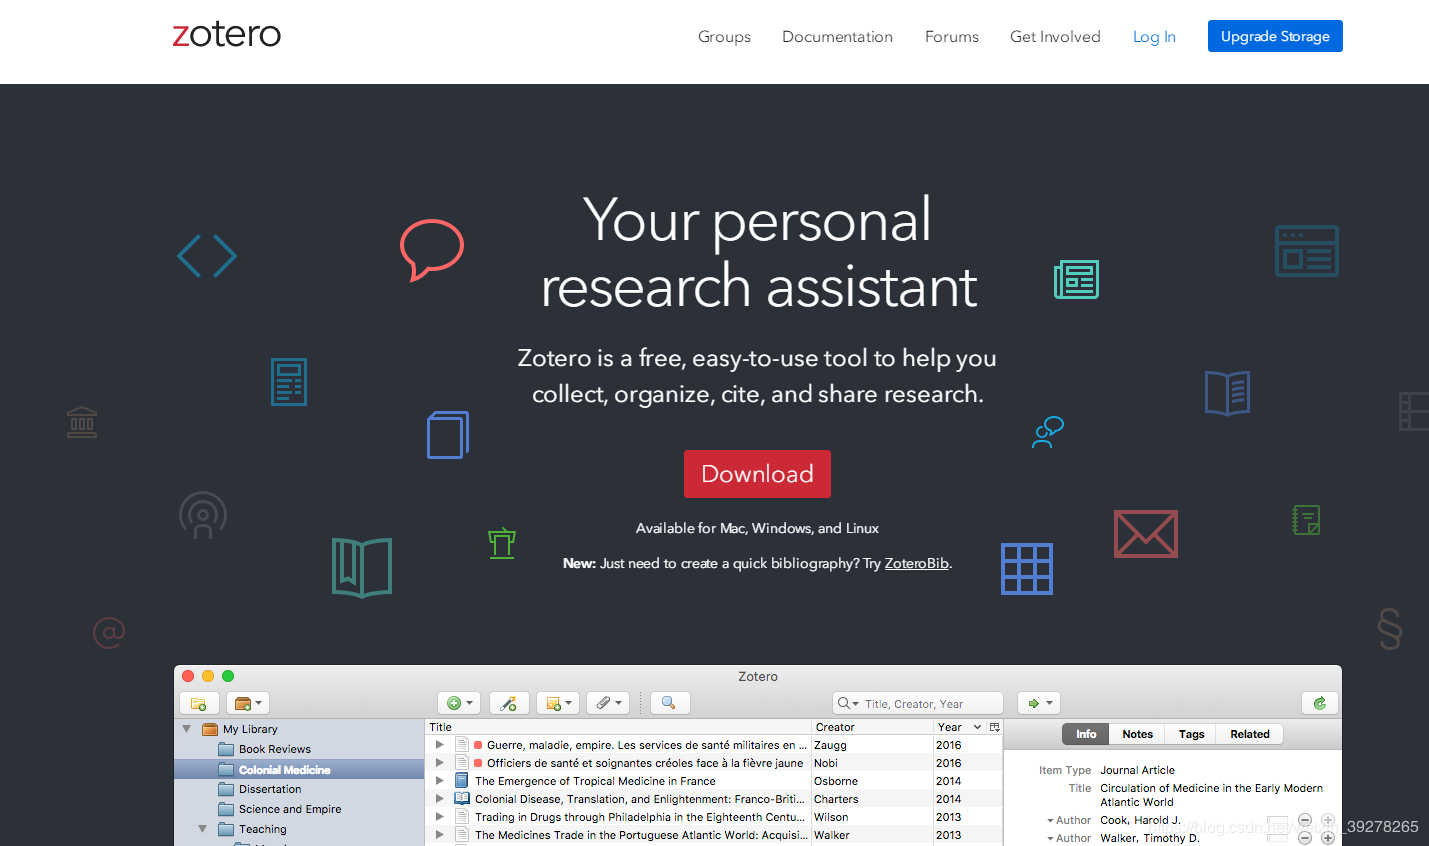Image resolution: width=1429 pixels, height=846 pixels.
Task: Click Journal Article item type value
Action: pyautogui.click(x=1137, y=770)
